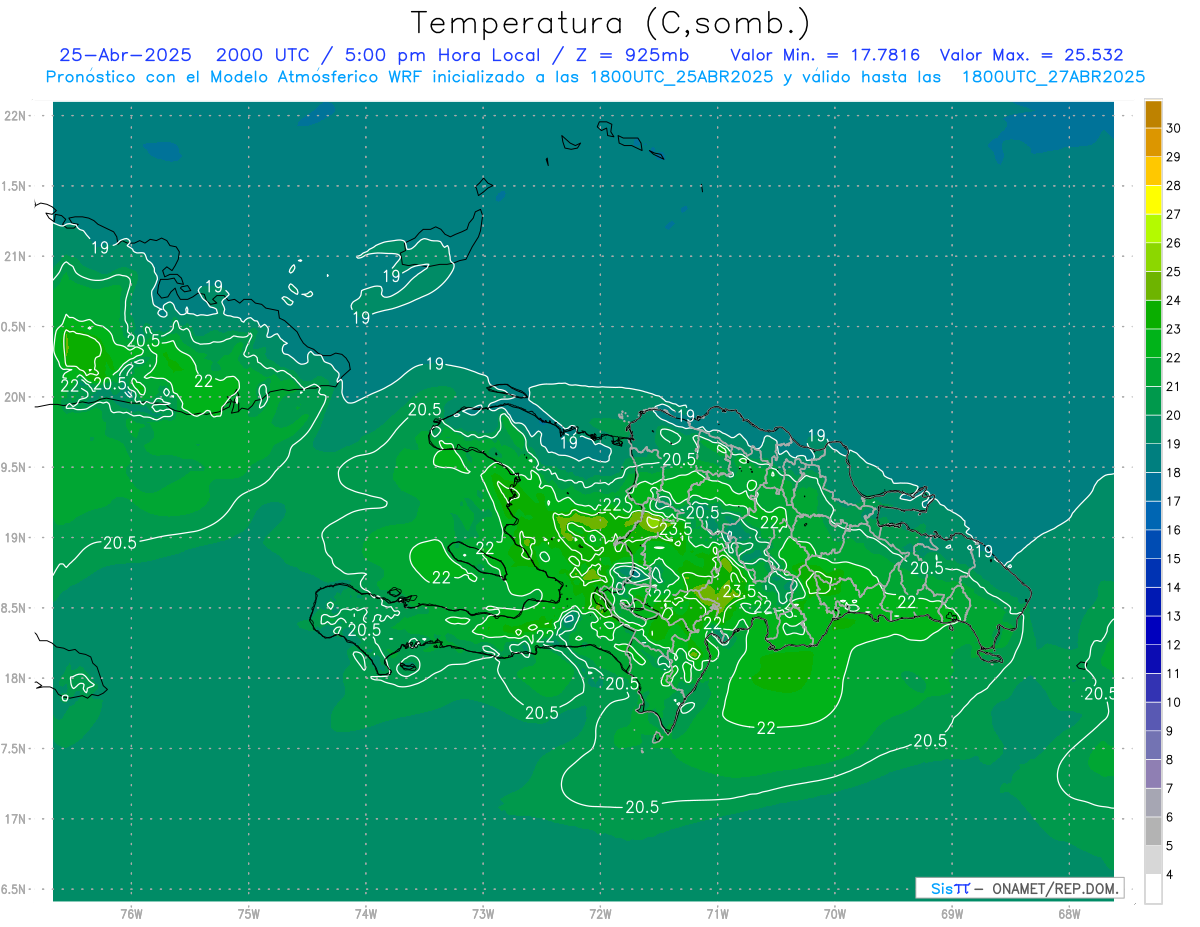The height and width of the screenshot is (927, 1200).
Task: Click the "23" value on the color scale
Action: click(x=1175, y=329)
